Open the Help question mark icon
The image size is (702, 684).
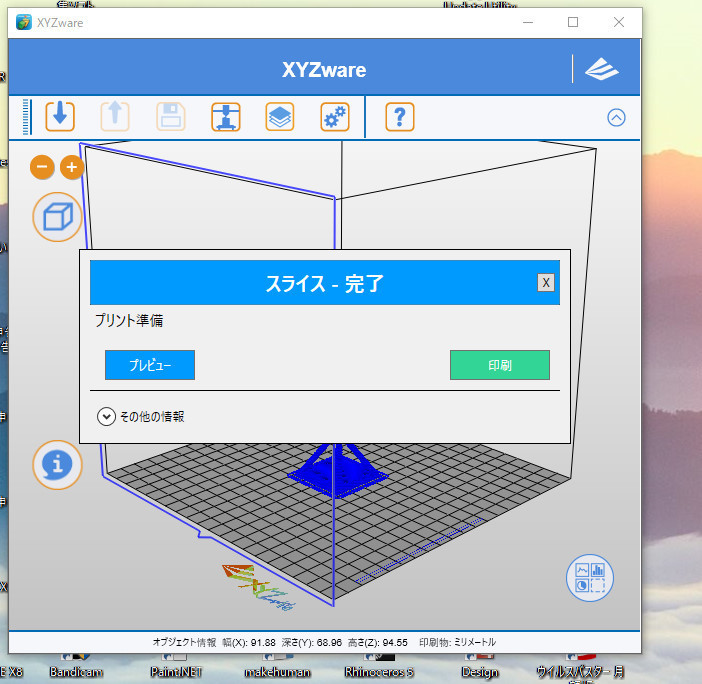[400, 116]
